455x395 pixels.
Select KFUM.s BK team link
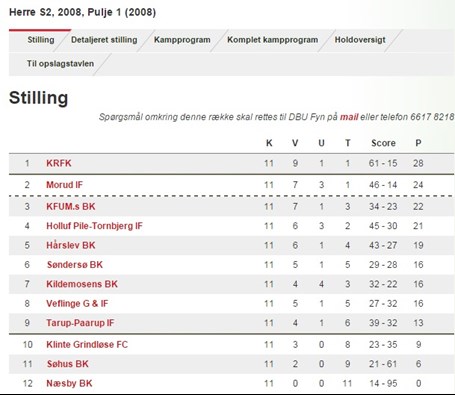click(x=71, y=207)
